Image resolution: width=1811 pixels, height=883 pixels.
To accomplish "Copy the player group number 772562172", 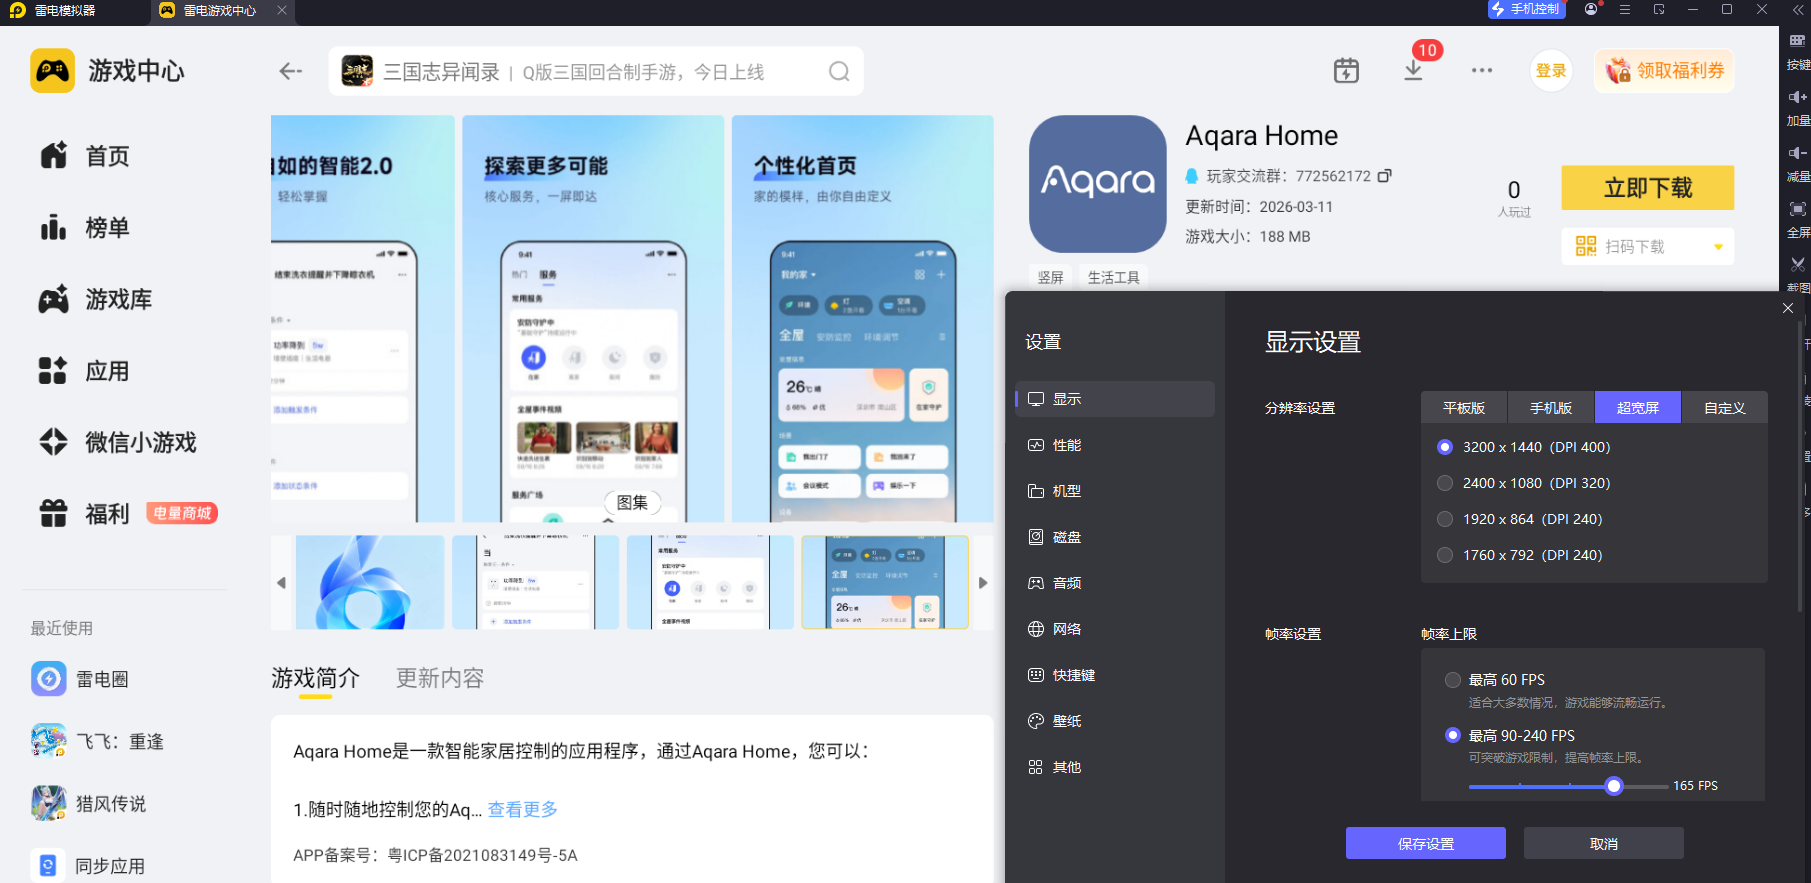I will click(1385, 176).
